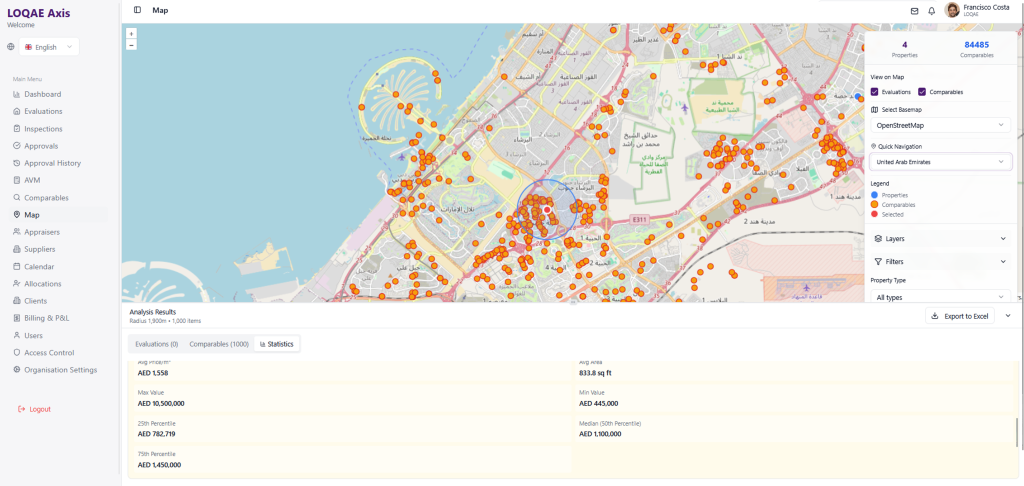Open the United Arab Emirates navigation dropdown
This screenshot has width=1024, height=486.
click(939, 161)
